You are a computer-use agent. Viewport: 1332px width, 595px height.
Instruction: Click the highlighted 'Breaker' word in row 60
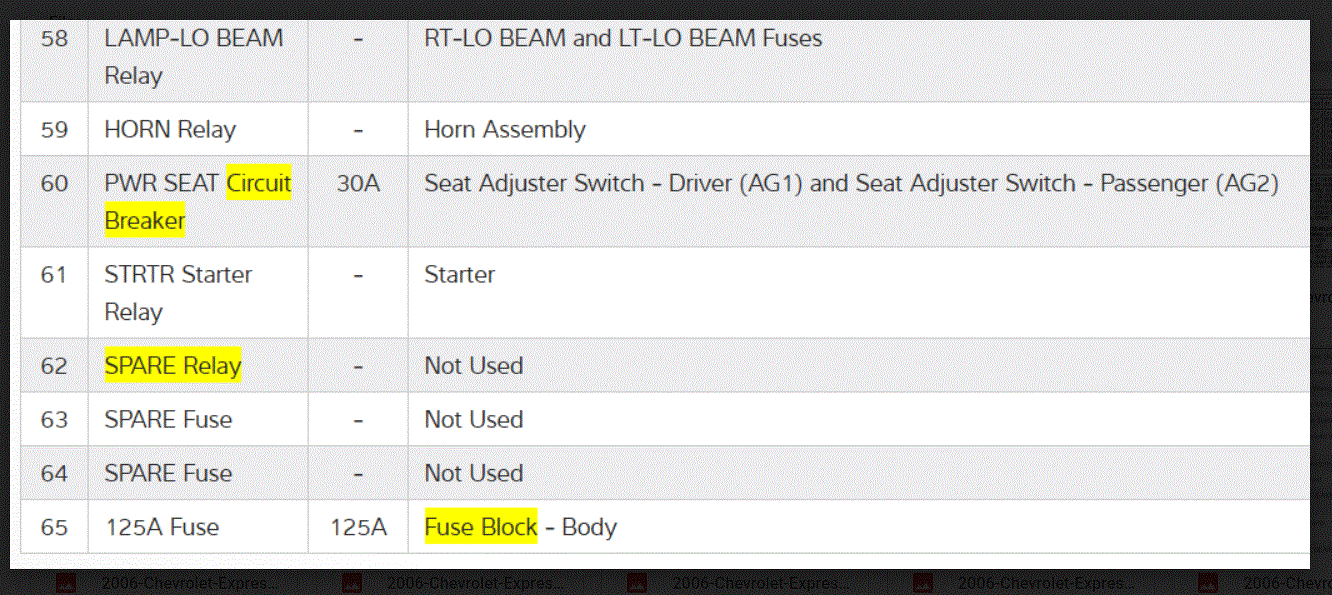pyautogui.click(x=145, y=220)
